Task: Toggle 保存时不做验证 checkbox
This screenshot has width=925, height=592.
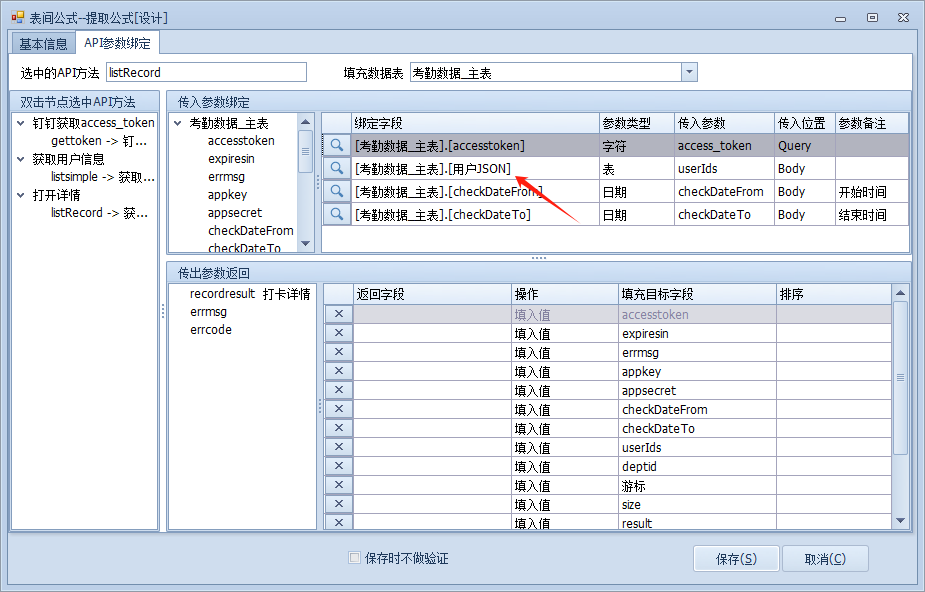Action: point(354,558)
